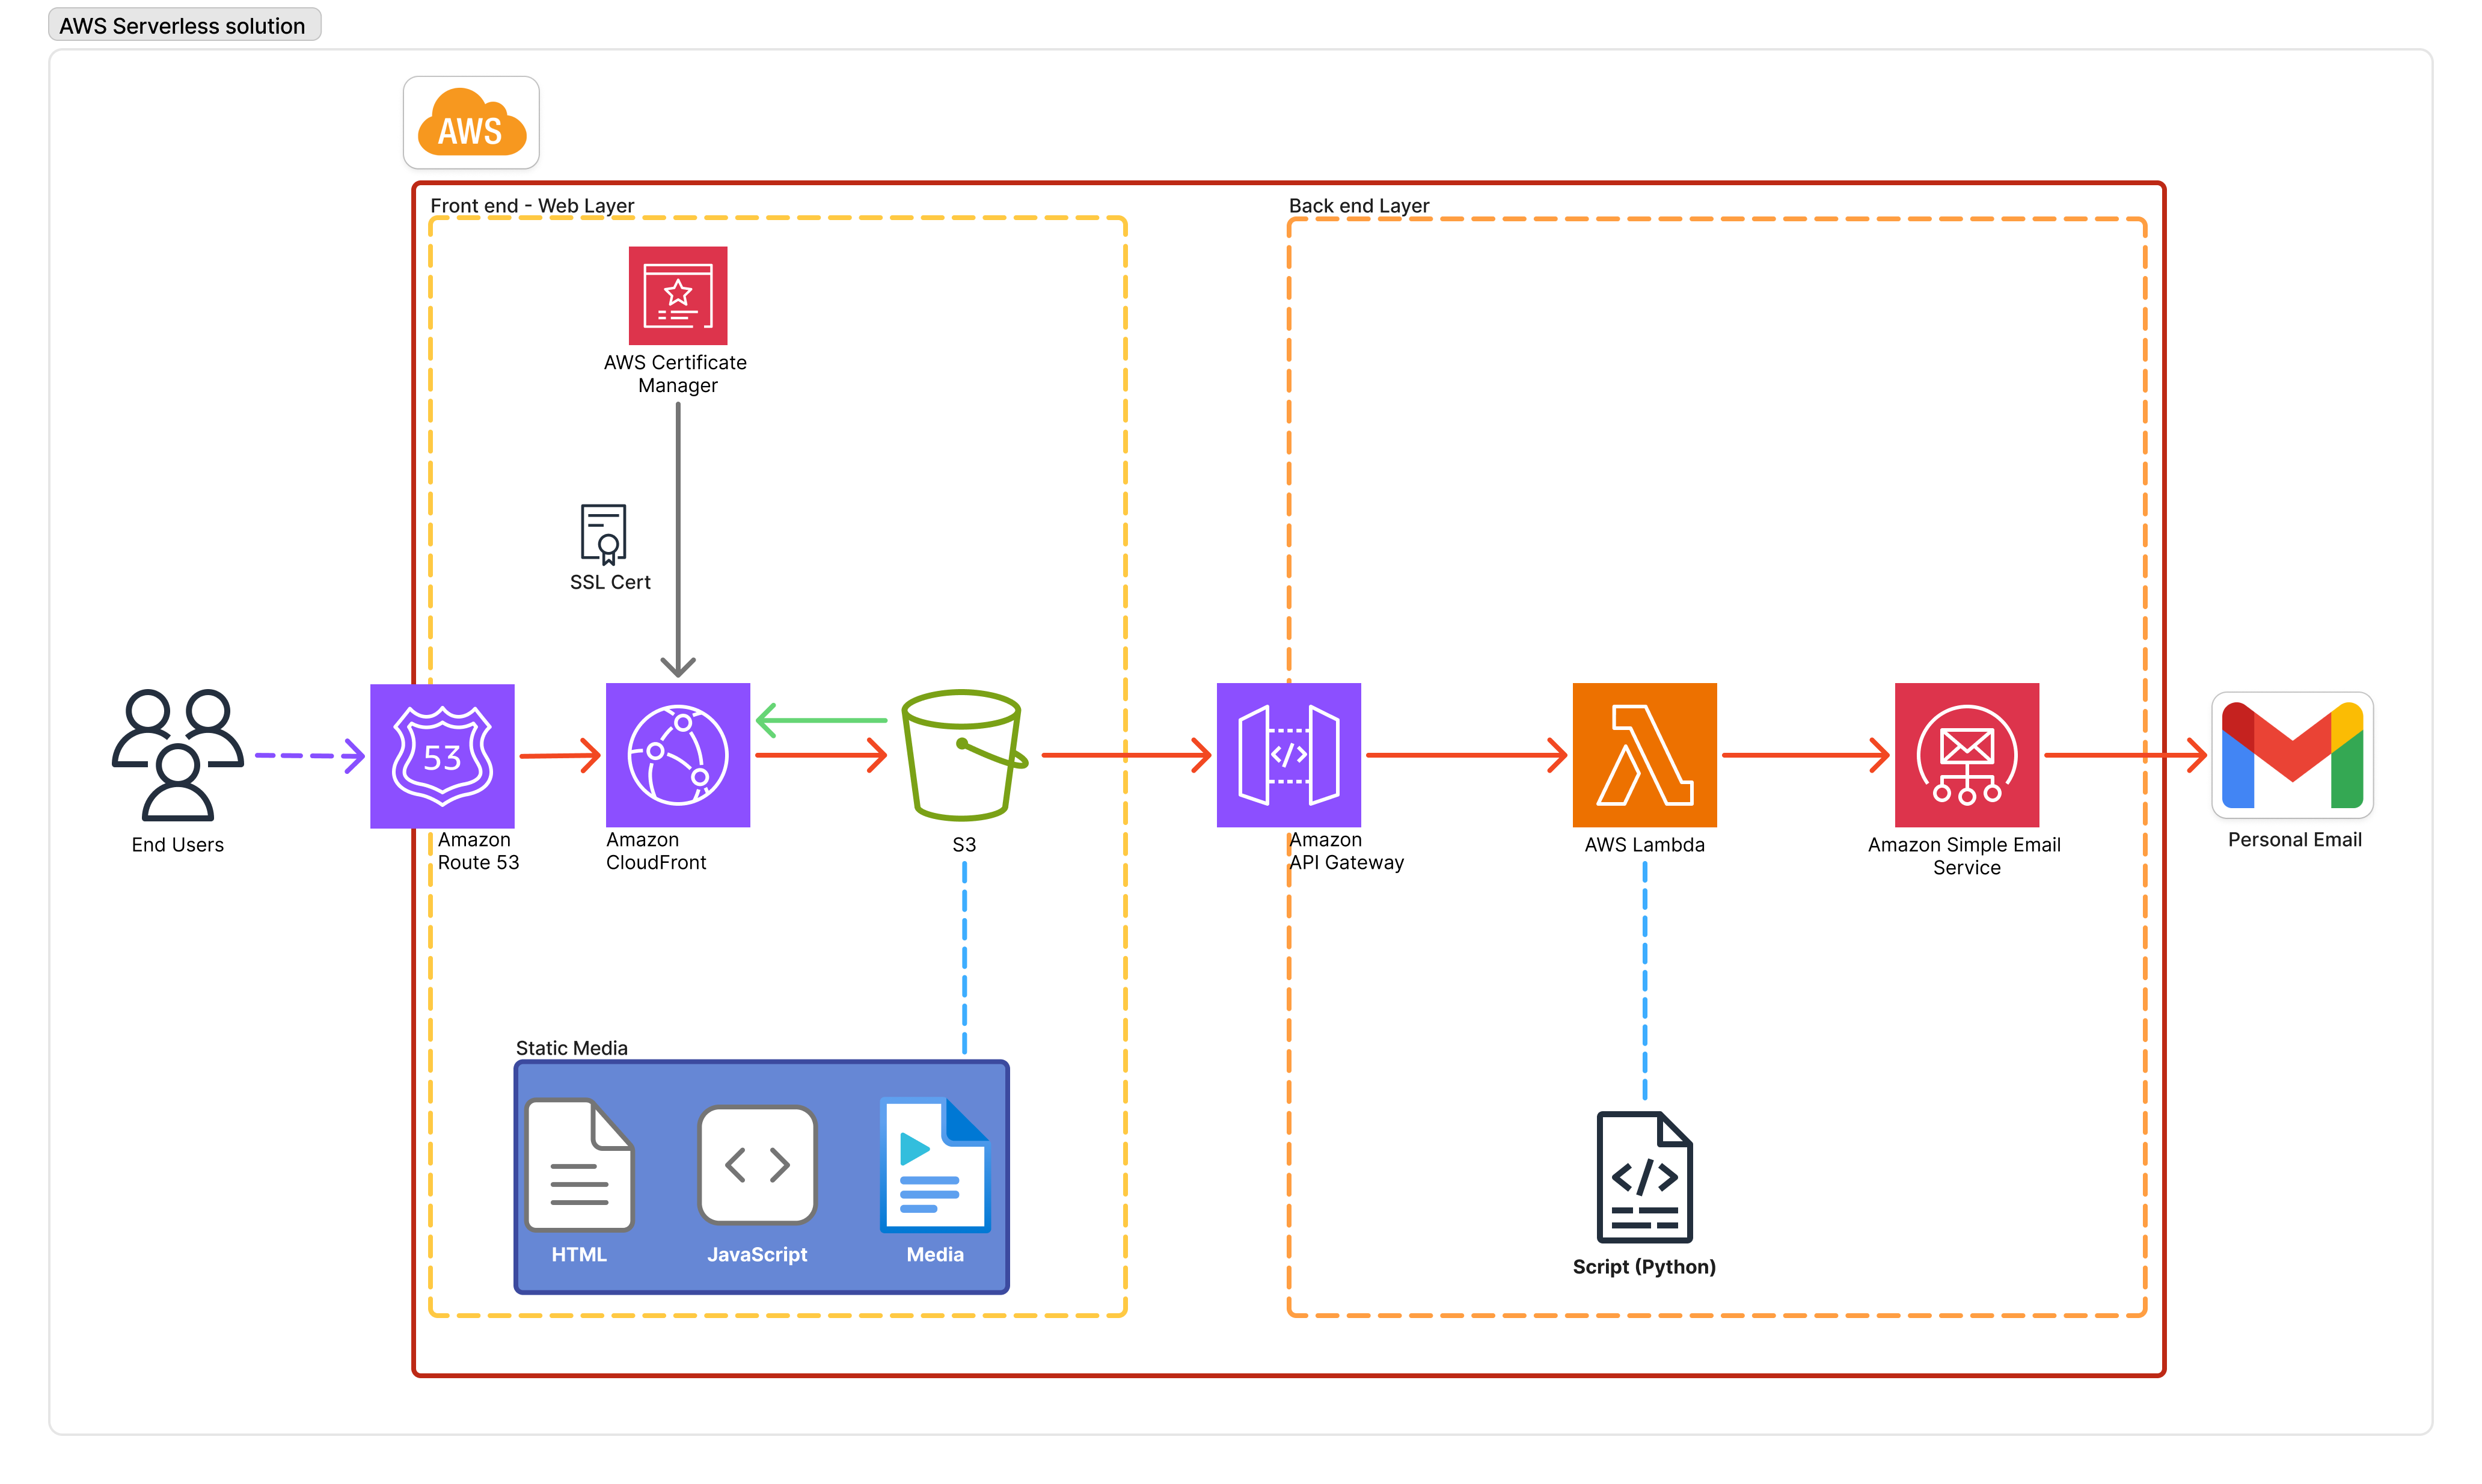Screen dimensions: 2482x1484
Task: Click the JavaScript code brackets icon
Action: tap(757, 1164)
